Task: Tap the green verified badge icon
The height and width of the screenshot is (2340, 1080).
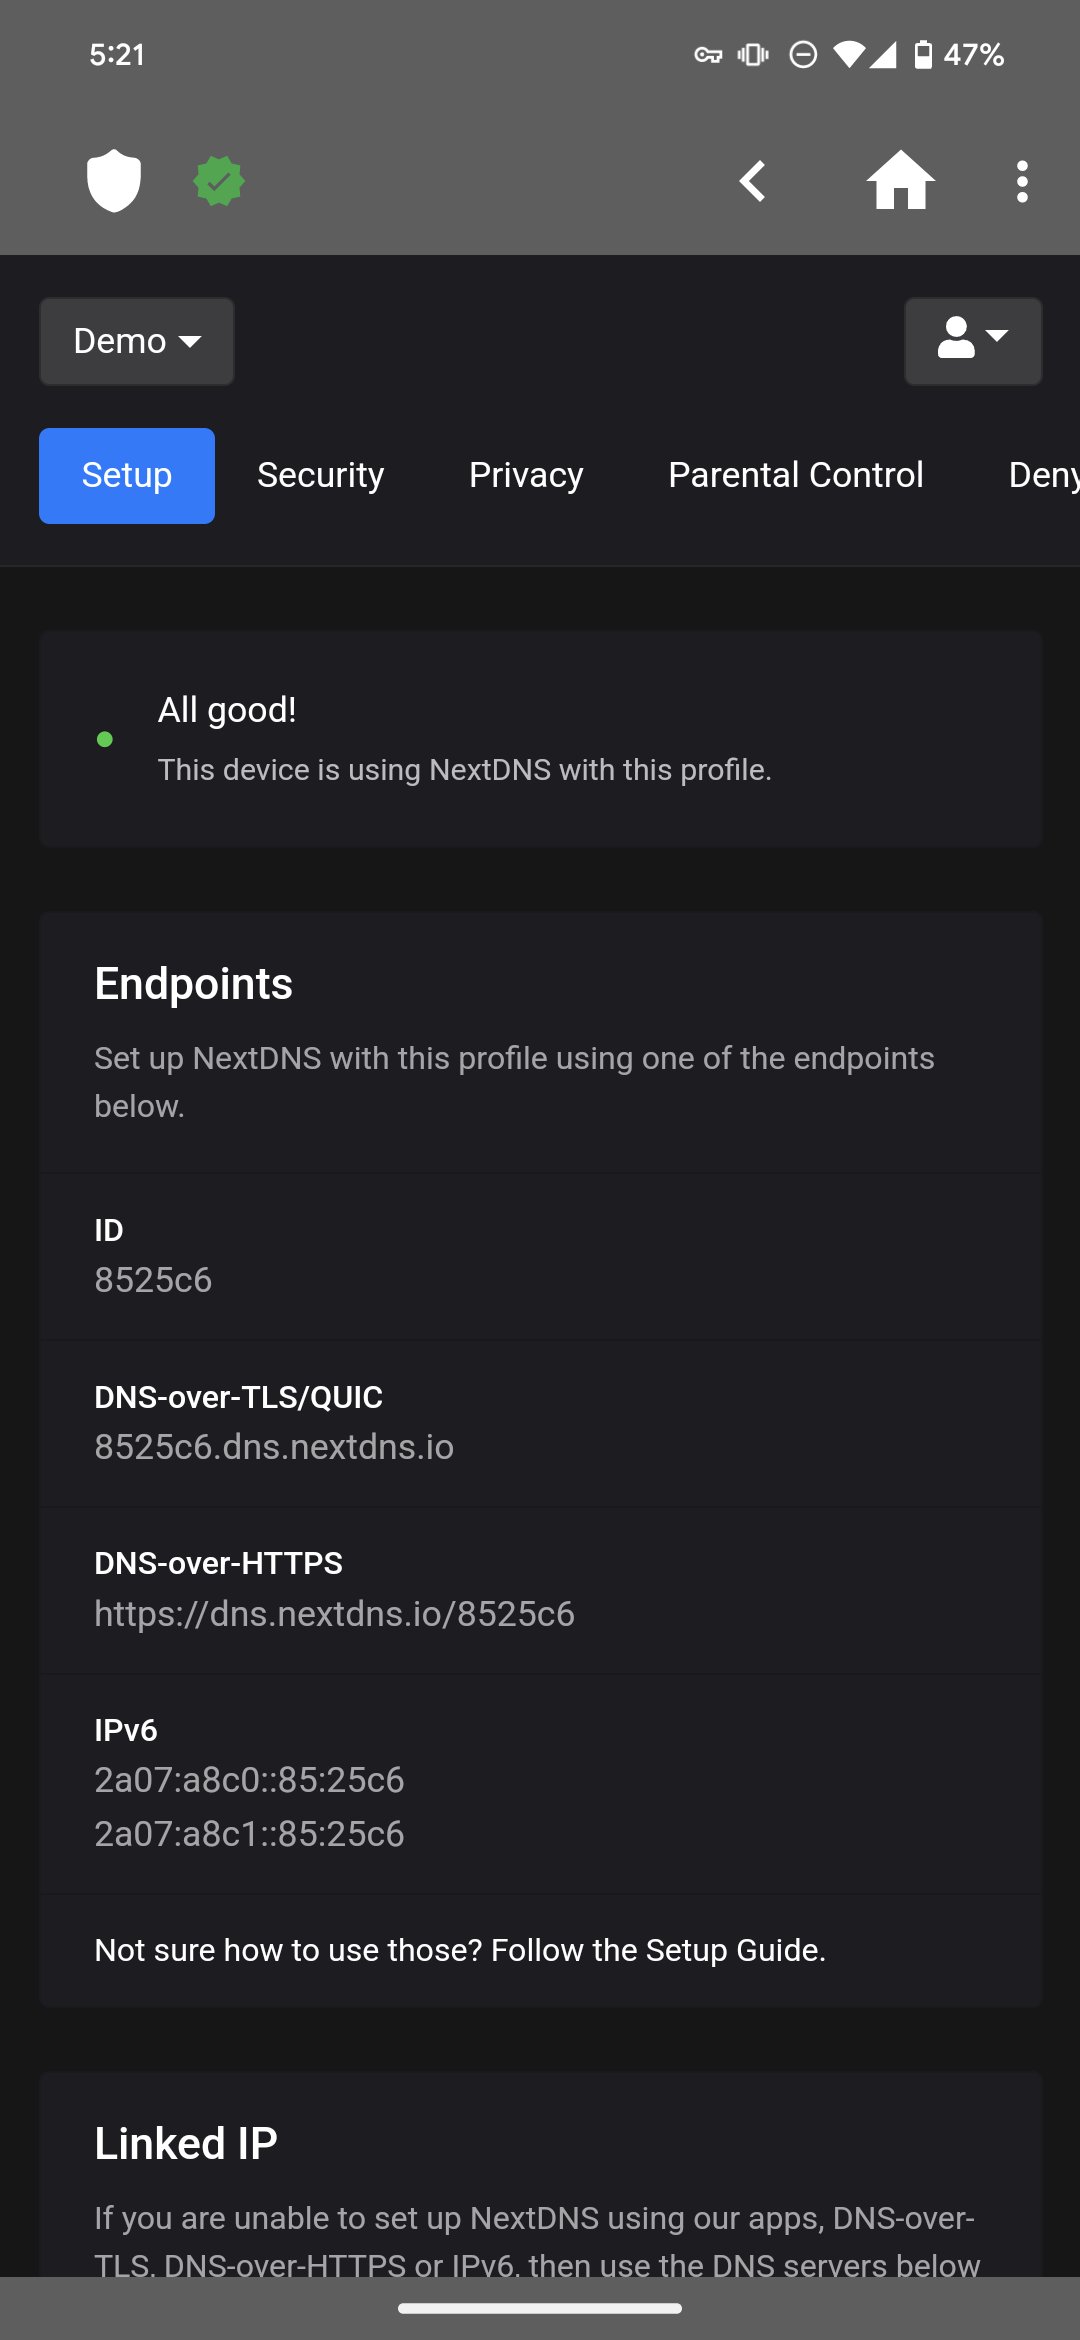Action: click(218, 180)
